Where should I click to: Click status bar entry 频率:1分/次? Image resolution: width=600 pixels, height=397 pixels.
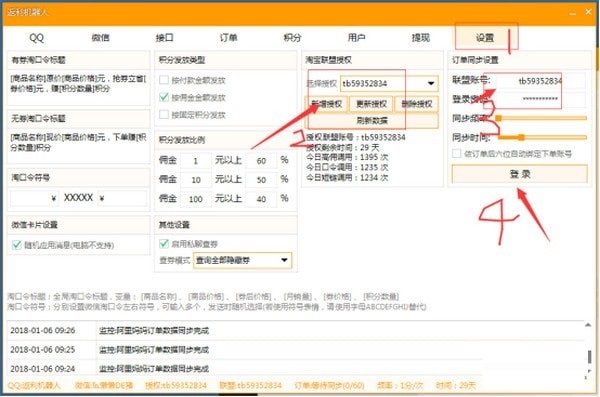[400, 385]
